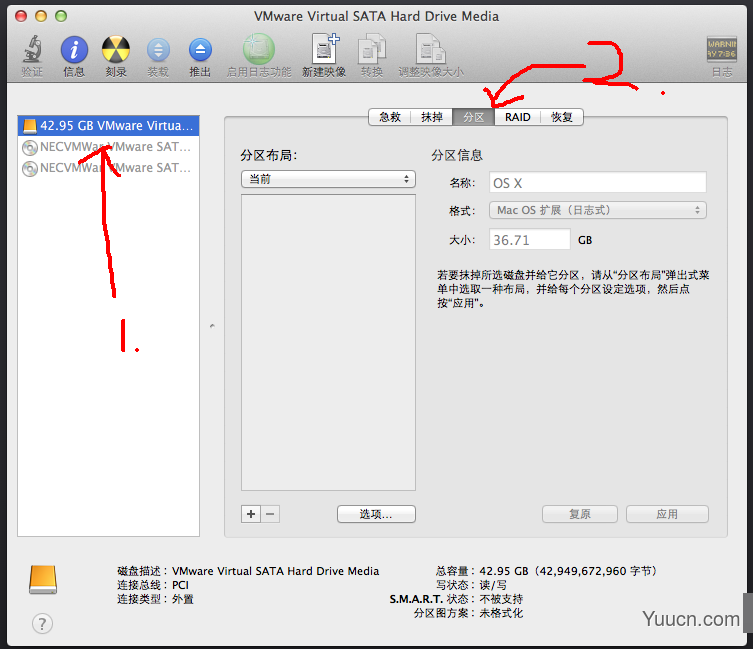Screen dimensions: 753x649
Task: Open help with the question mark button
Action: (x=42, y=624)
